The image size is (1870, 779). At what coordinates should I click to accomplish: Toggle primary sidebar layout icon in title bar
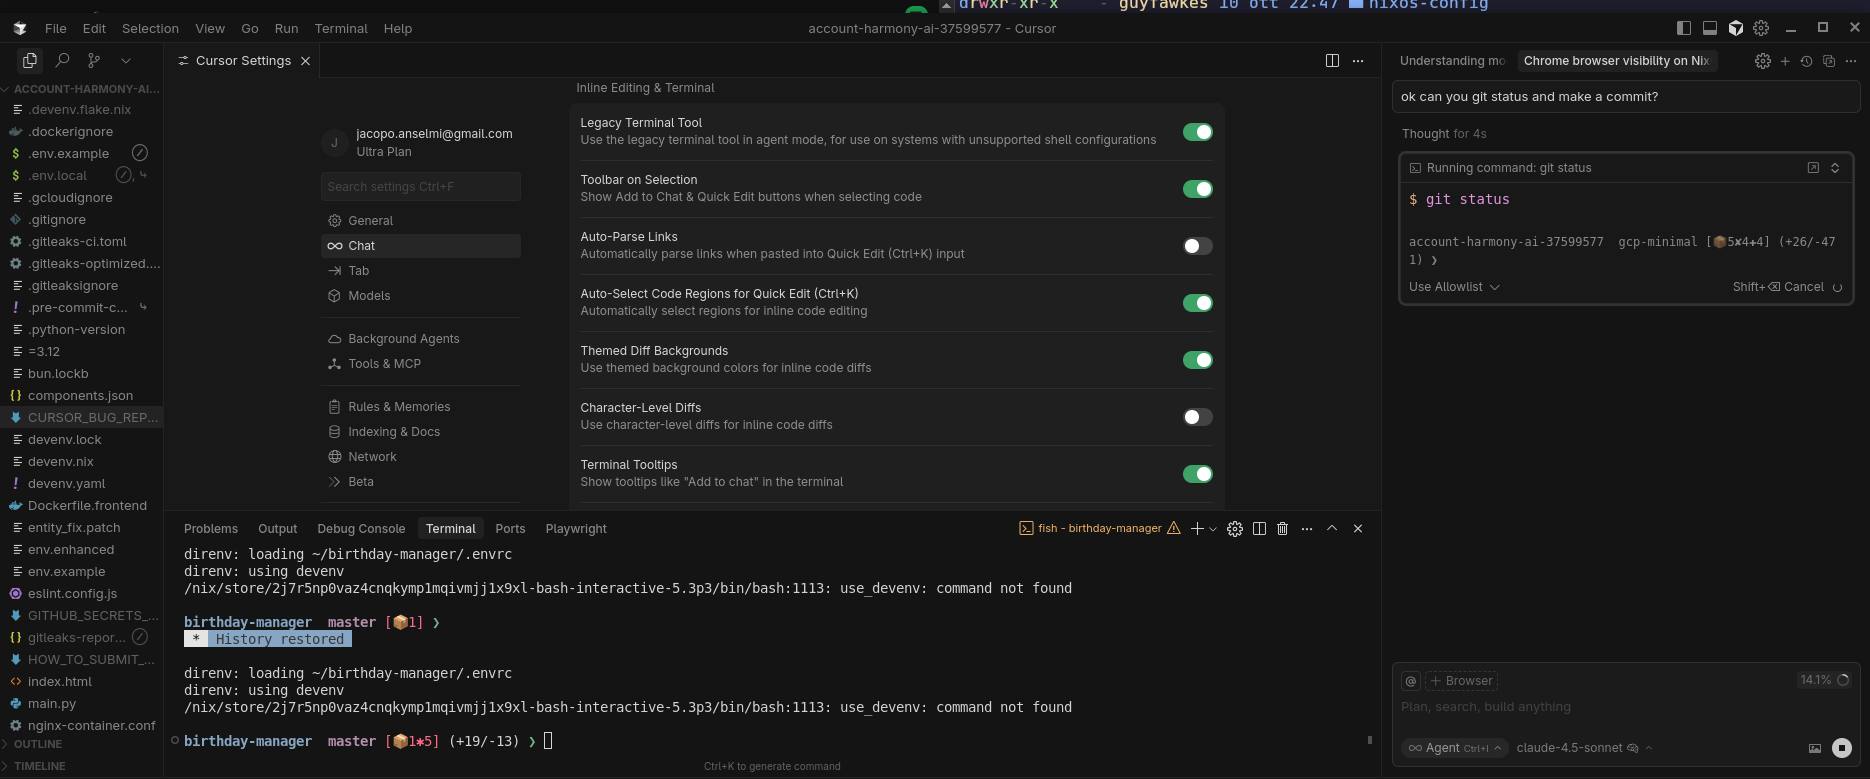point(1684,28)
